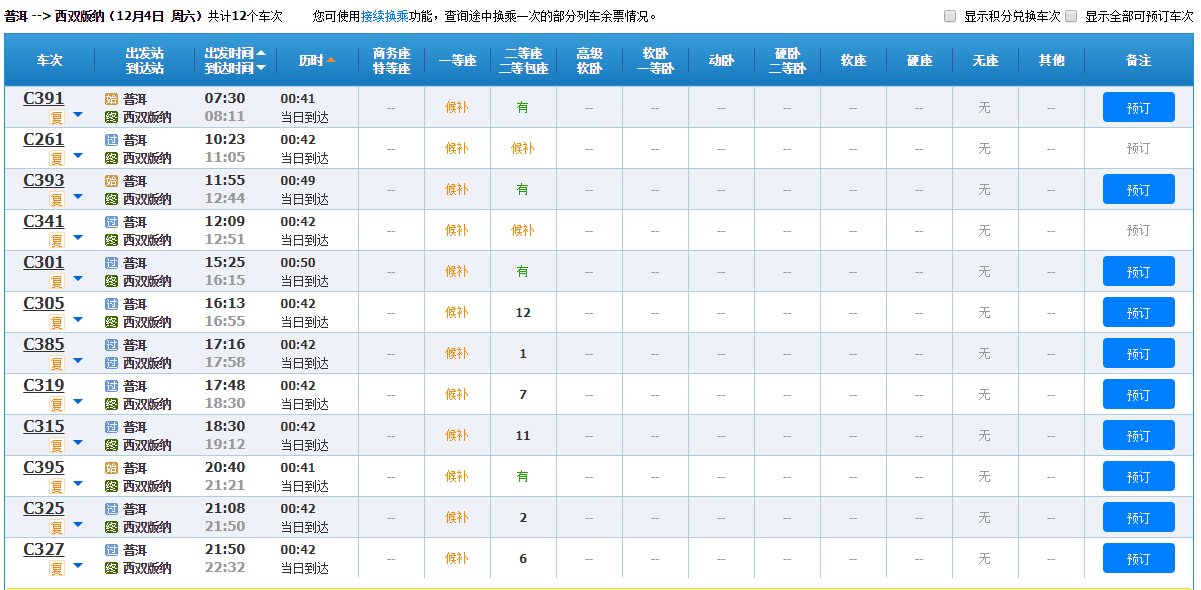Viewport: 1201px width, 590px height.
Task: Enable the 显示积分兑换车次 checkbox
Action: pos(949,15)
